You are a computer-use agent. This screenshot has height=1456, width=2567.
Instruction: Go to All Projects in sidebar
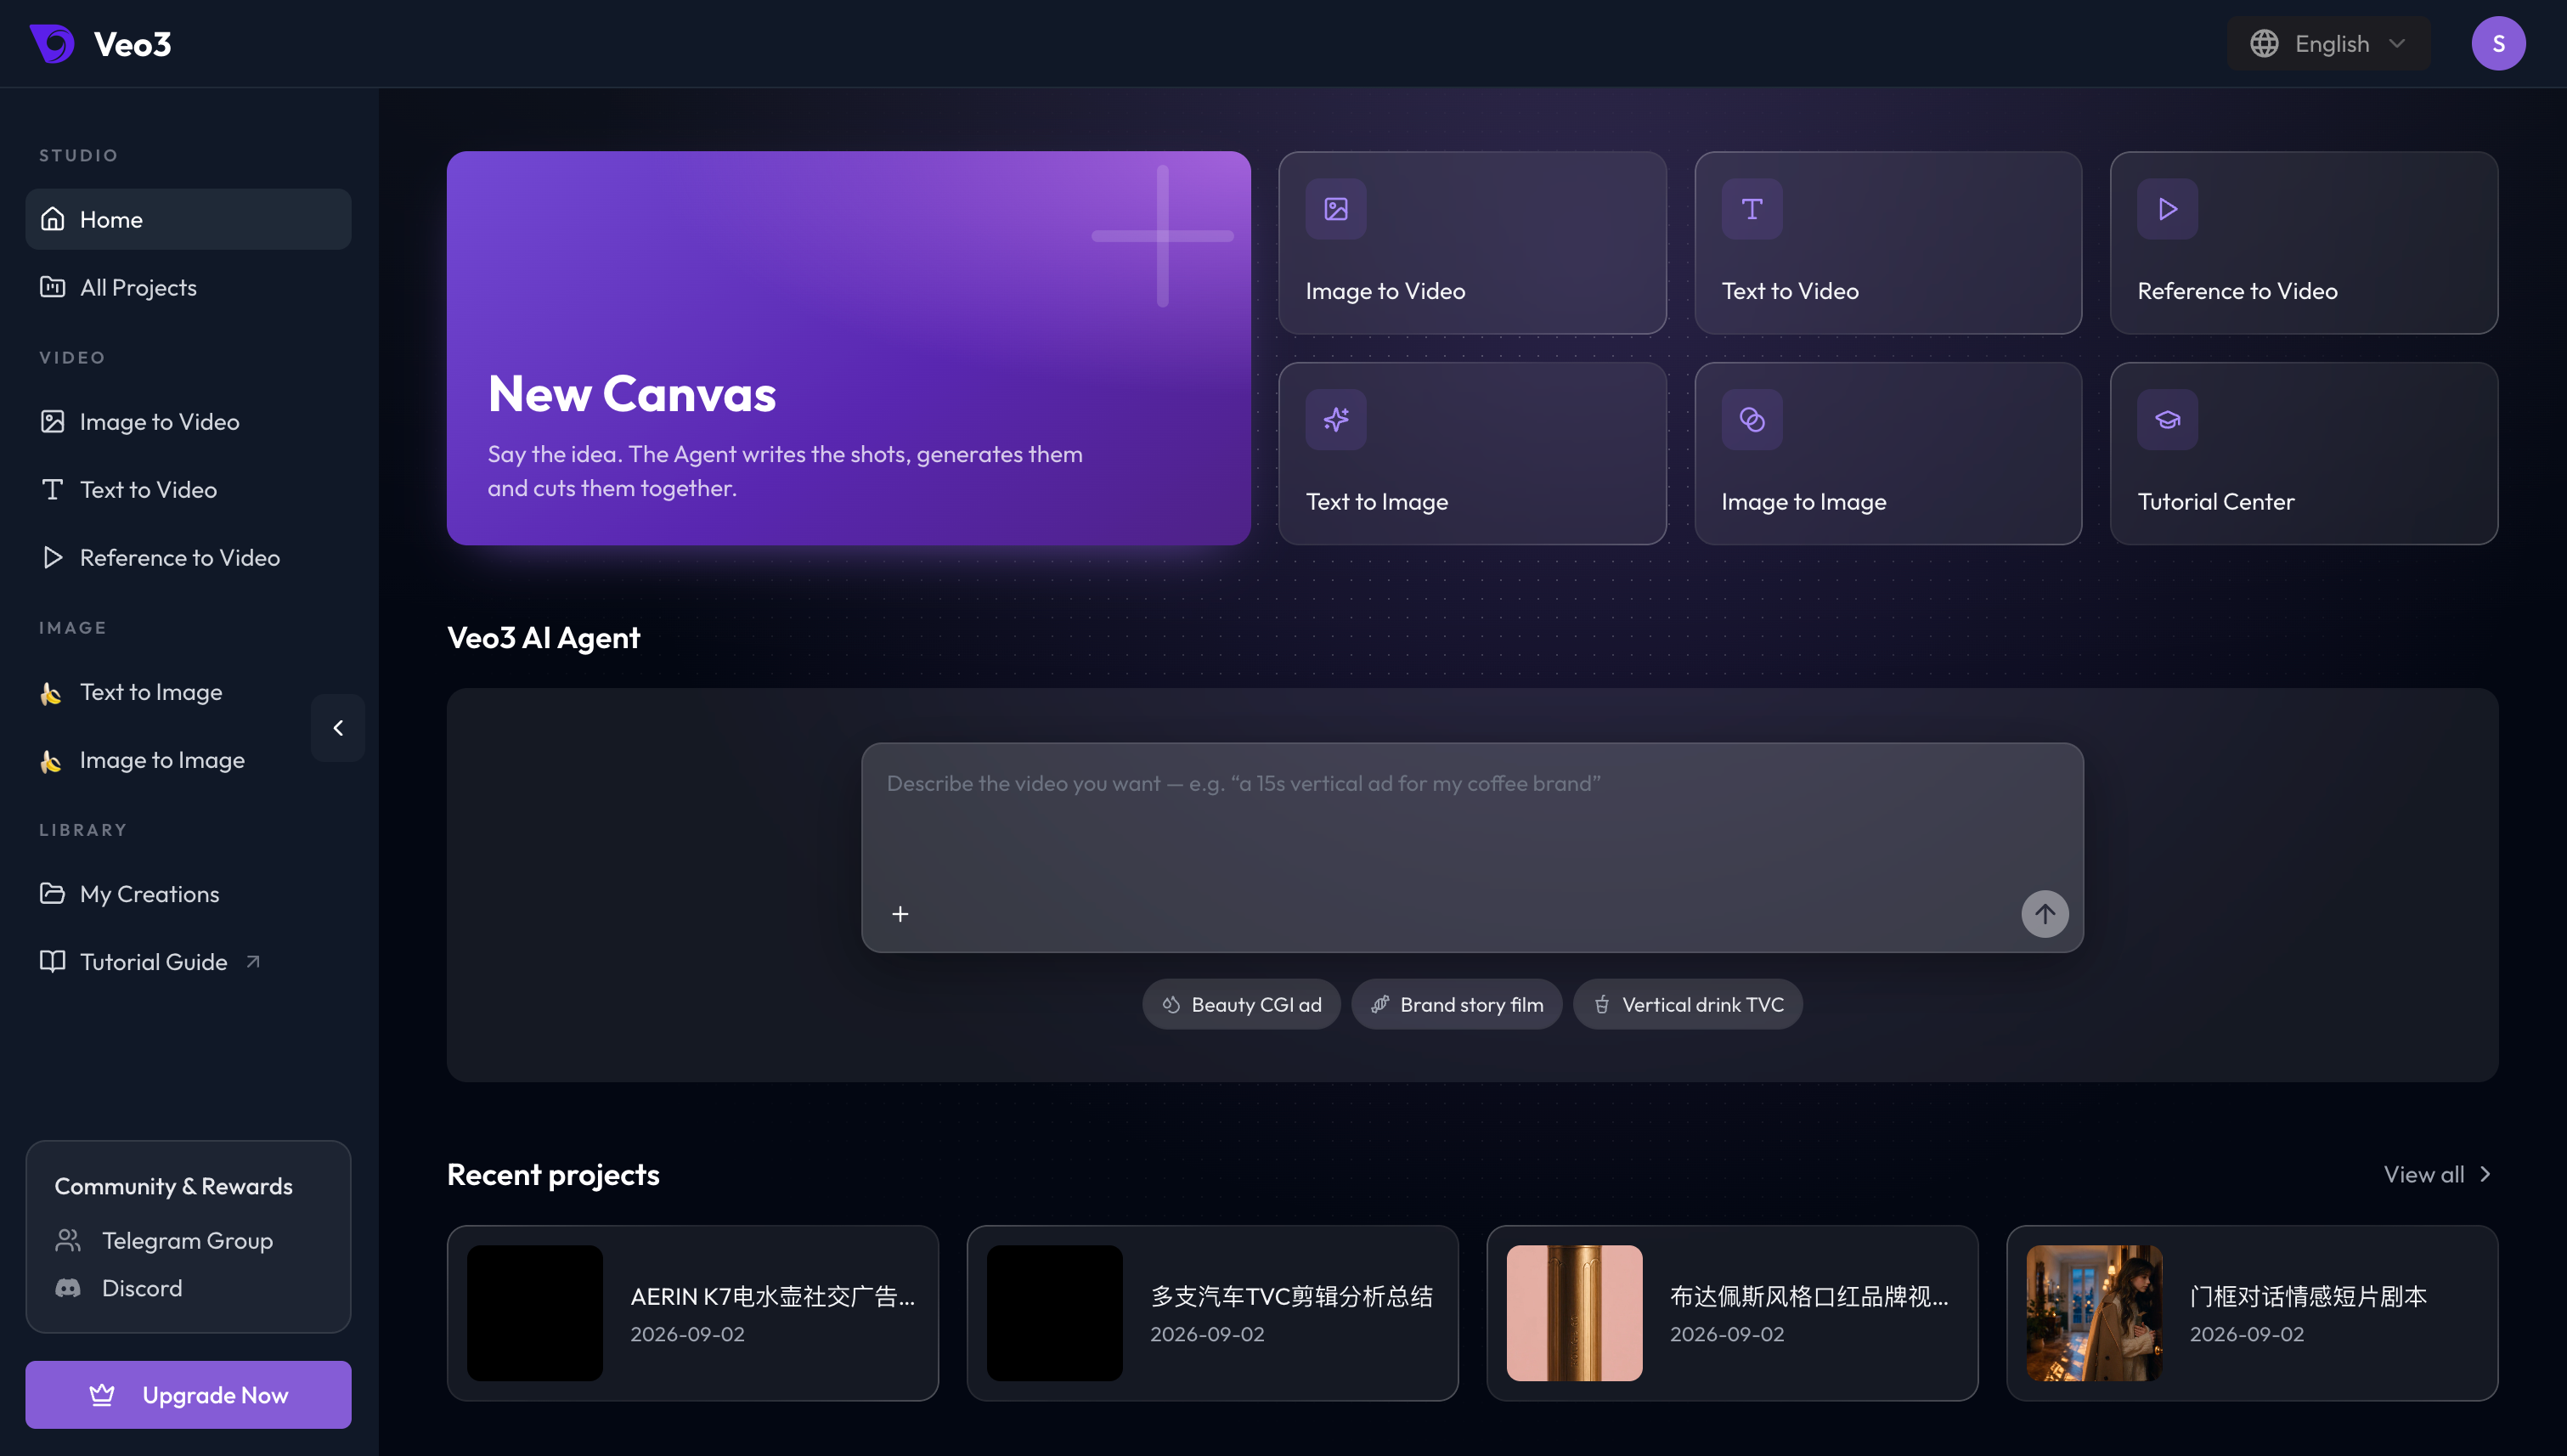(188, 288)
